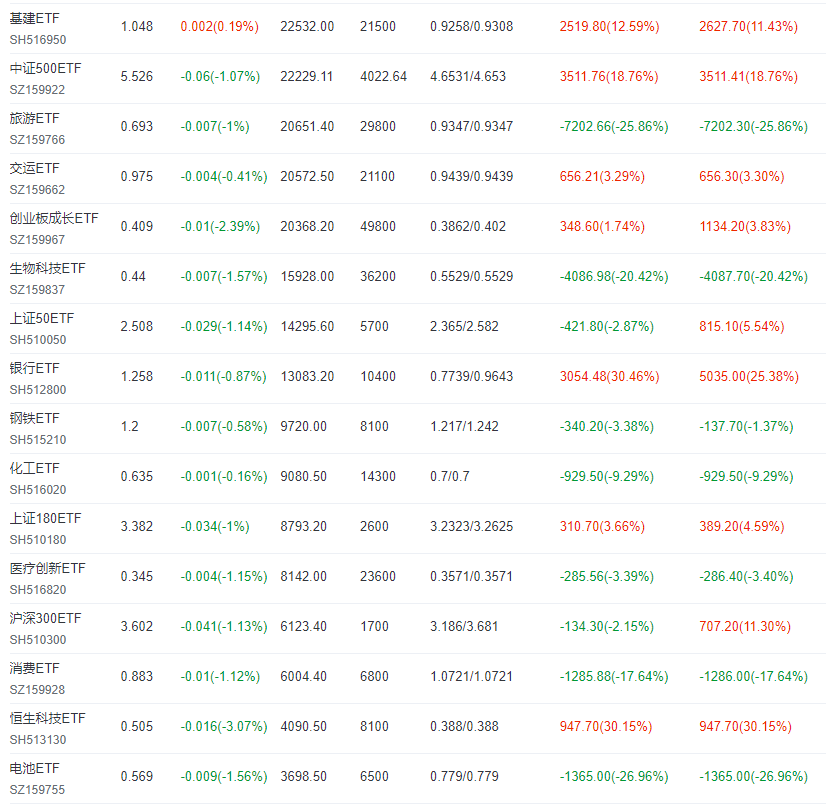
Task: Click stock code SZ159928
Action: tap(37, 690)
